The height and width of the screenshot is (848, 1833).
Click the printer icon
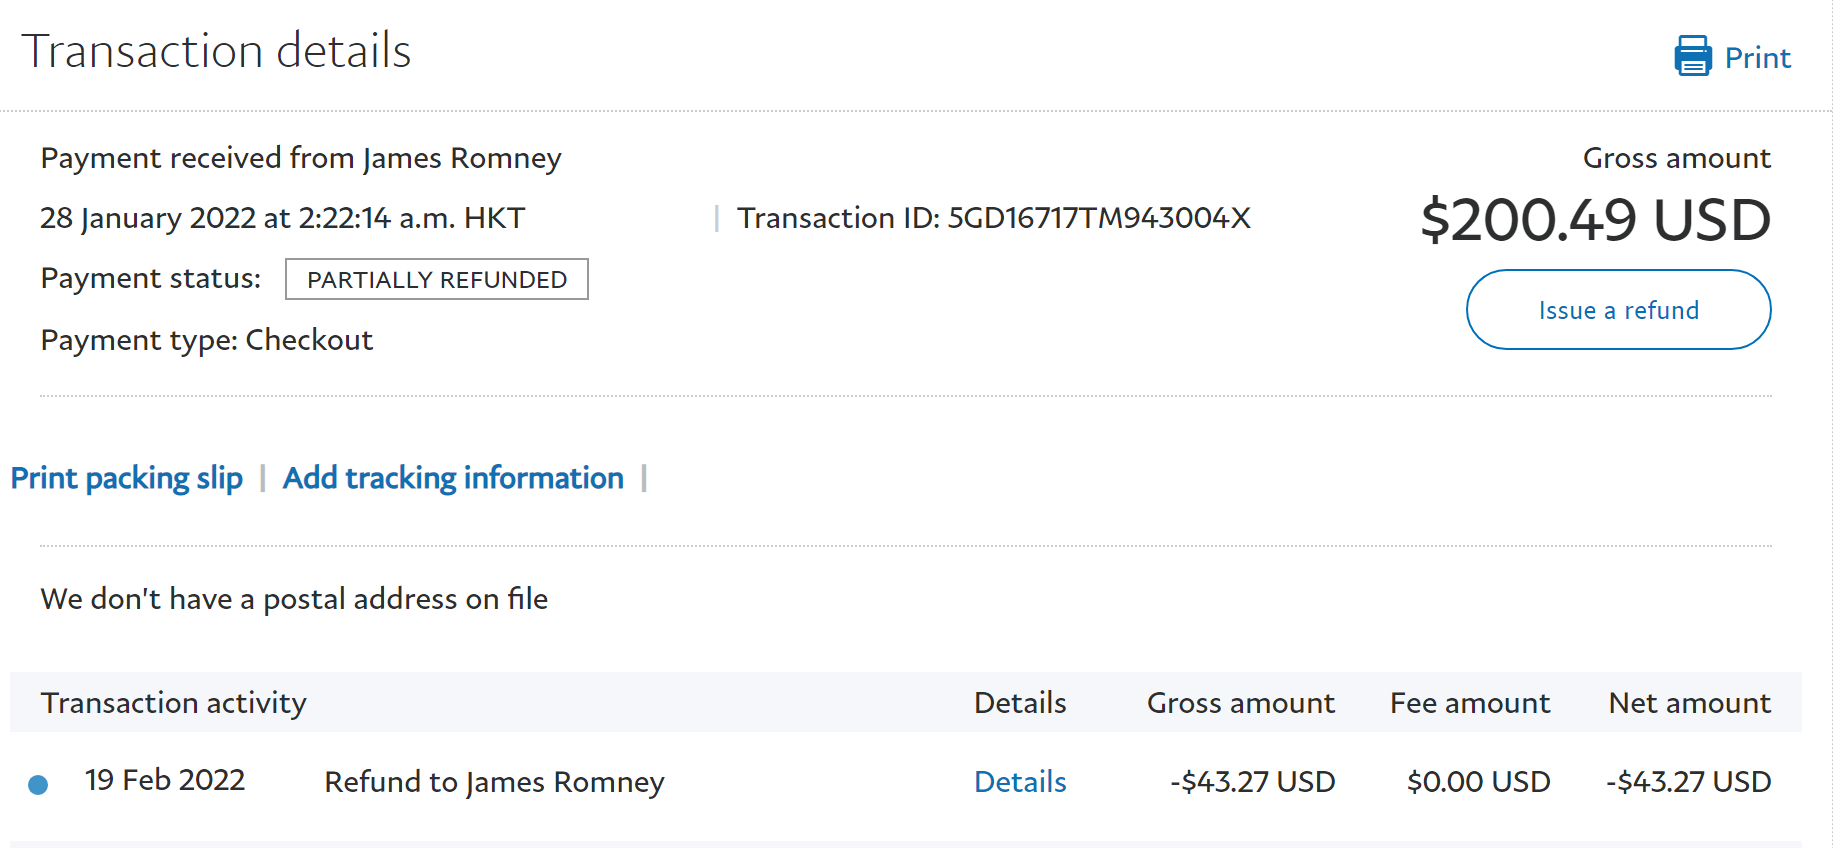coord(1692,56)
